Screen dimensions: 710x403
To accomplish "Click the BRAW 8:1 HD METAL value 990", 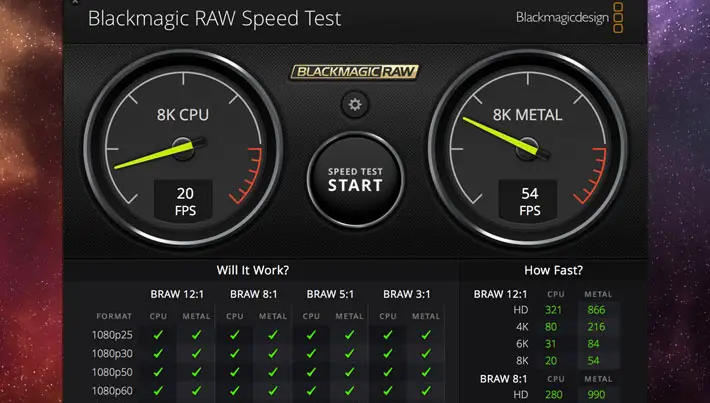I will coord(596,394).
